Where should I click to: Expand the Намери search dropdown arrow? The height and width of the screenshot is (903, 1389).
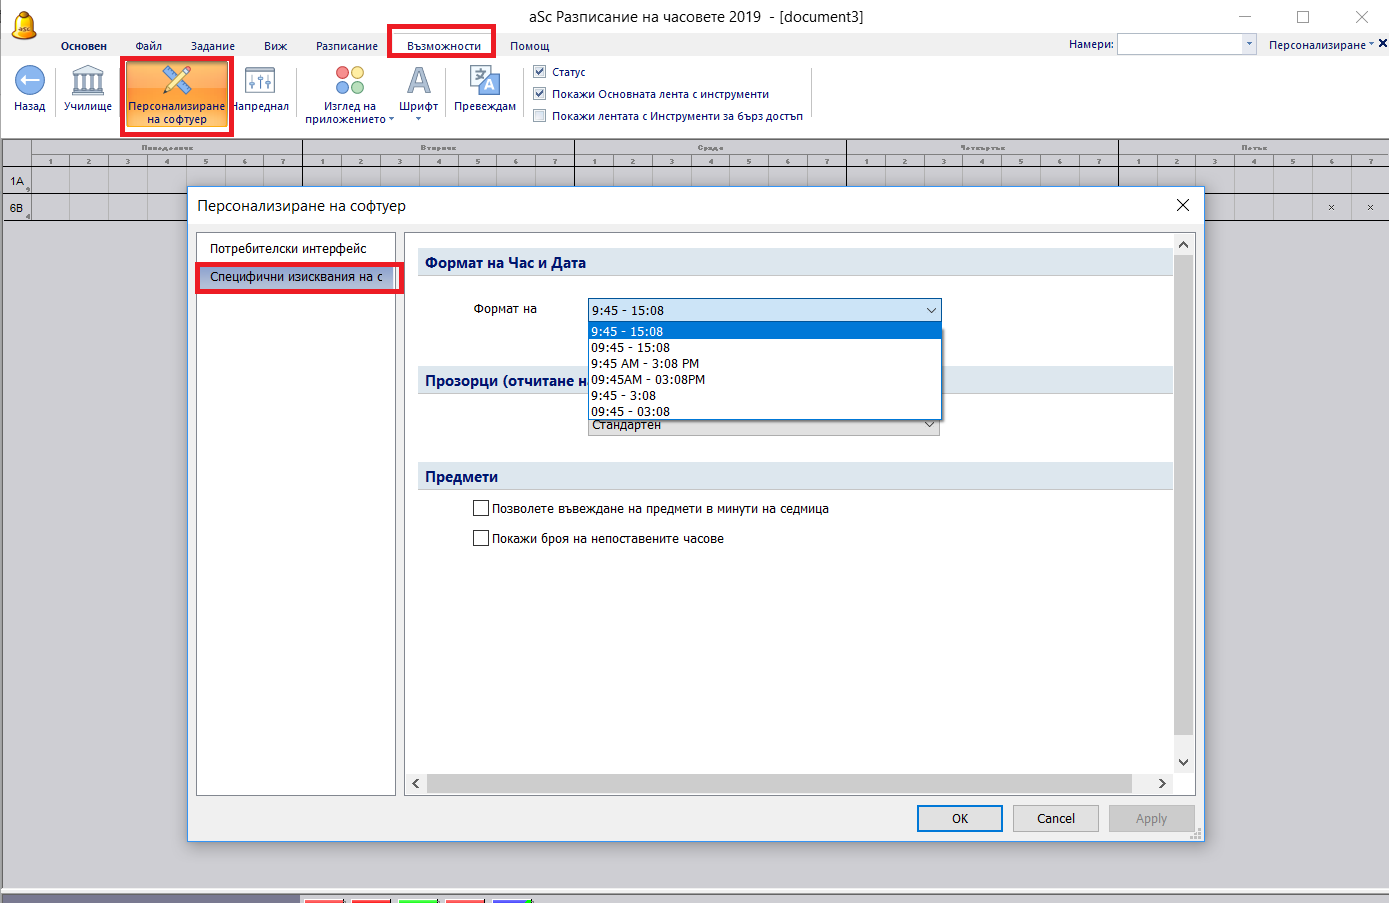tap(1249, 44)
